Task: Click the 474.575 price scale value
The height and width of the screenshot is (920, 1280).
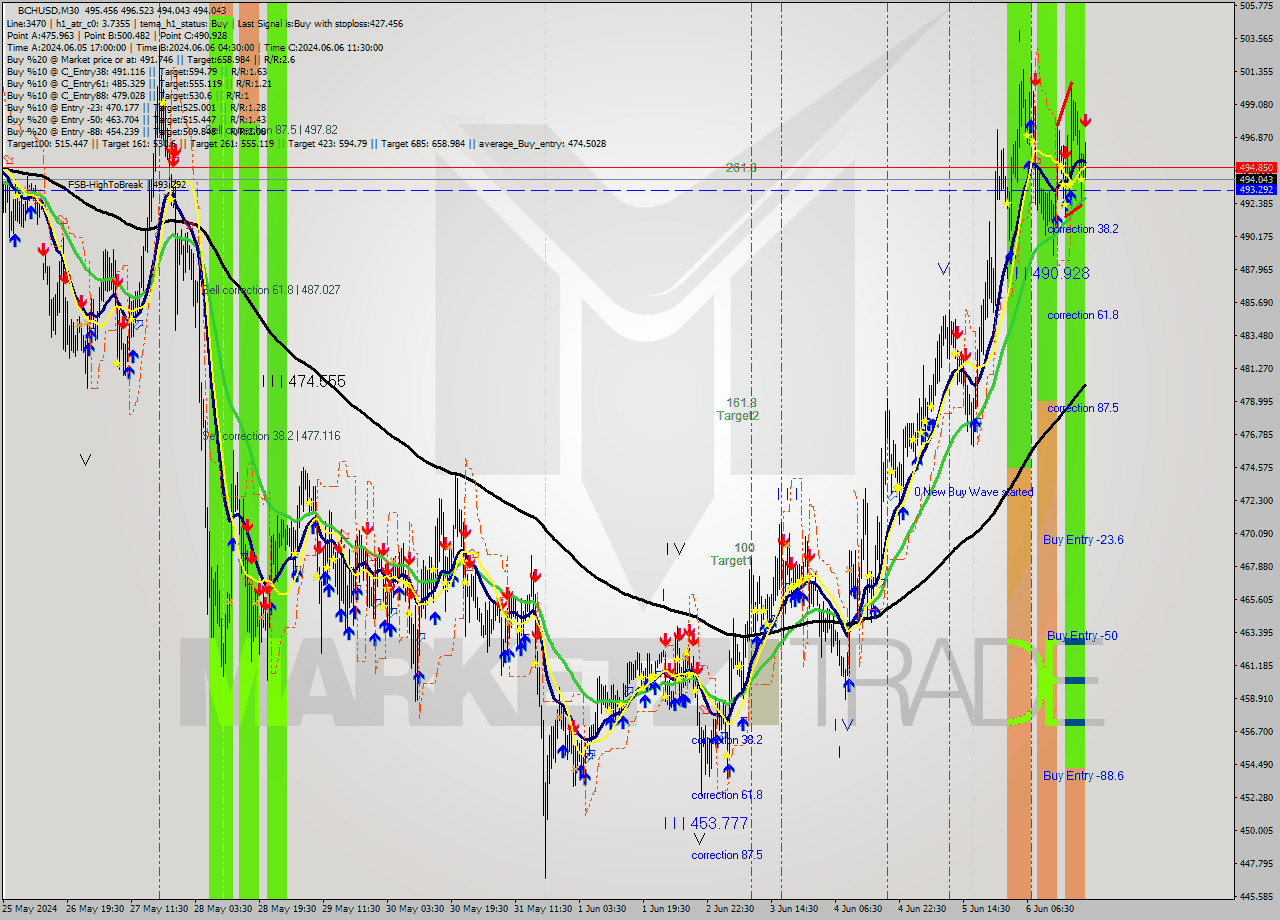Action: click(x=1255, y=467)
